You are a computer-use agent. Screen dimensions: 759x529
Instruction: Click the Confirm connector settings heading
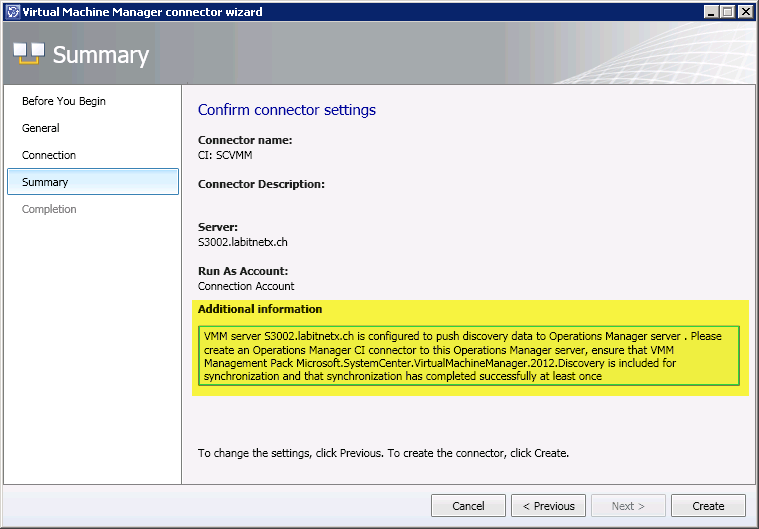coord(287,110)
